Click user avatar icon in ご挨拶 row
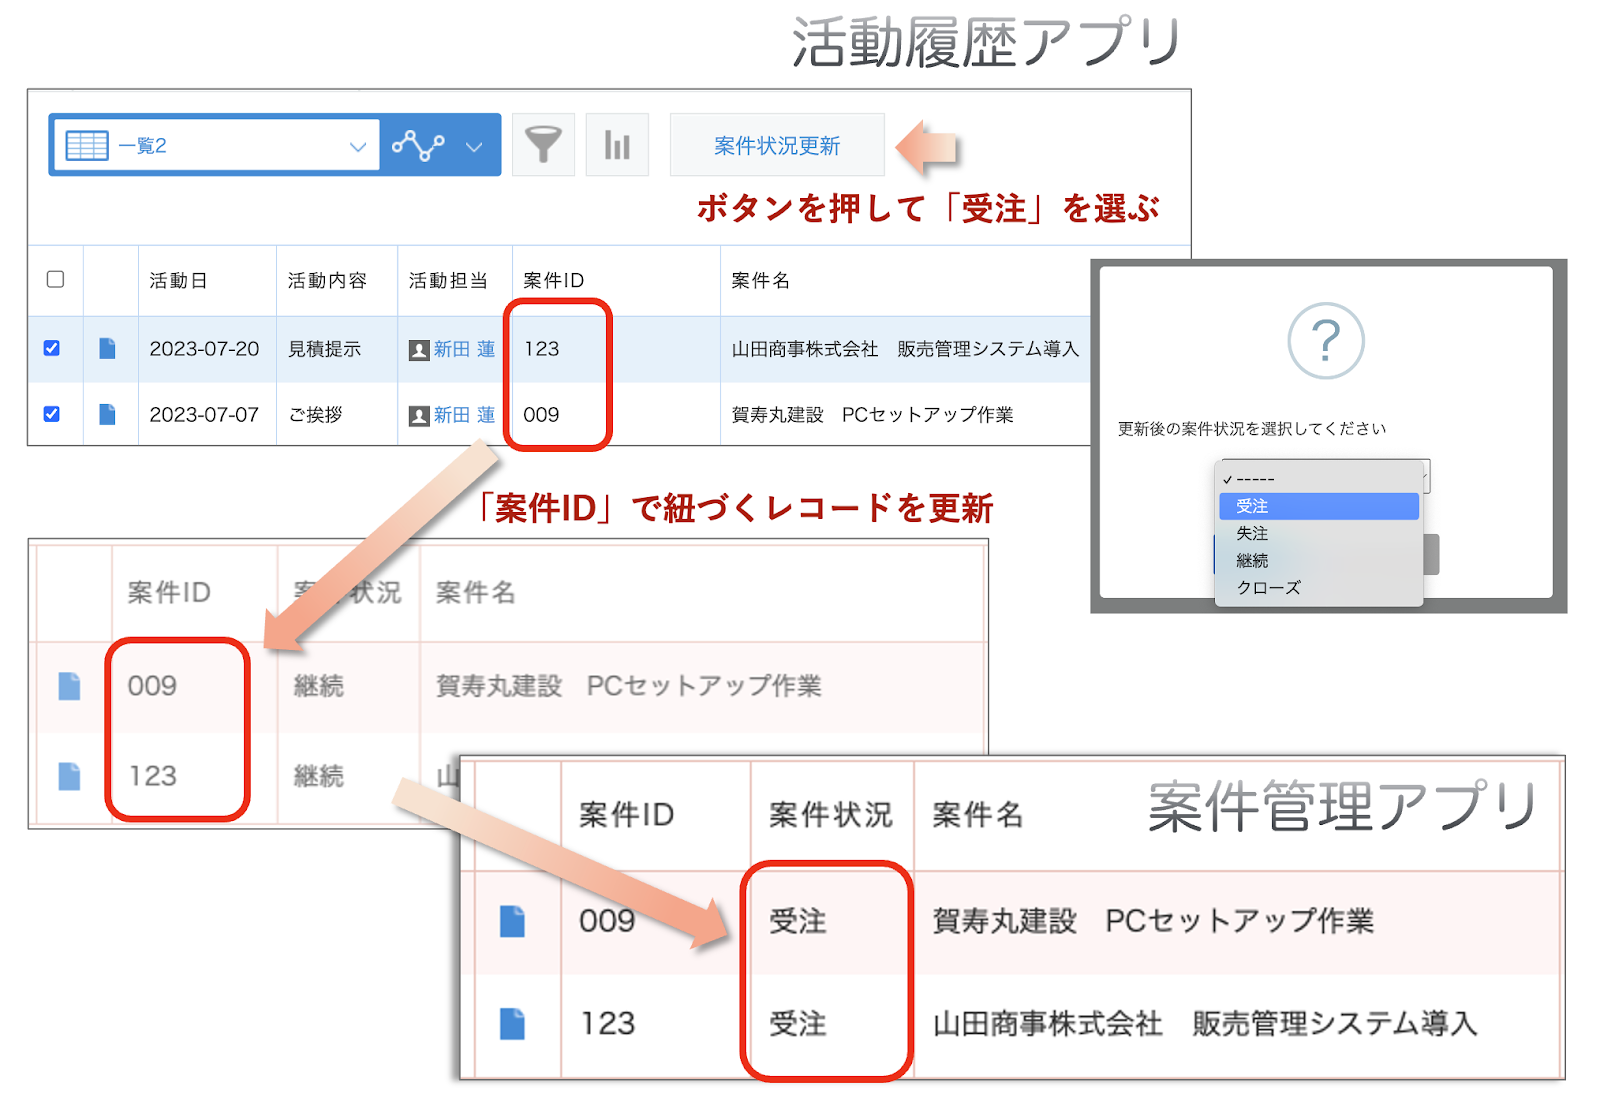This screenshot has width=1600, height=1120. [x=419, y=416]
